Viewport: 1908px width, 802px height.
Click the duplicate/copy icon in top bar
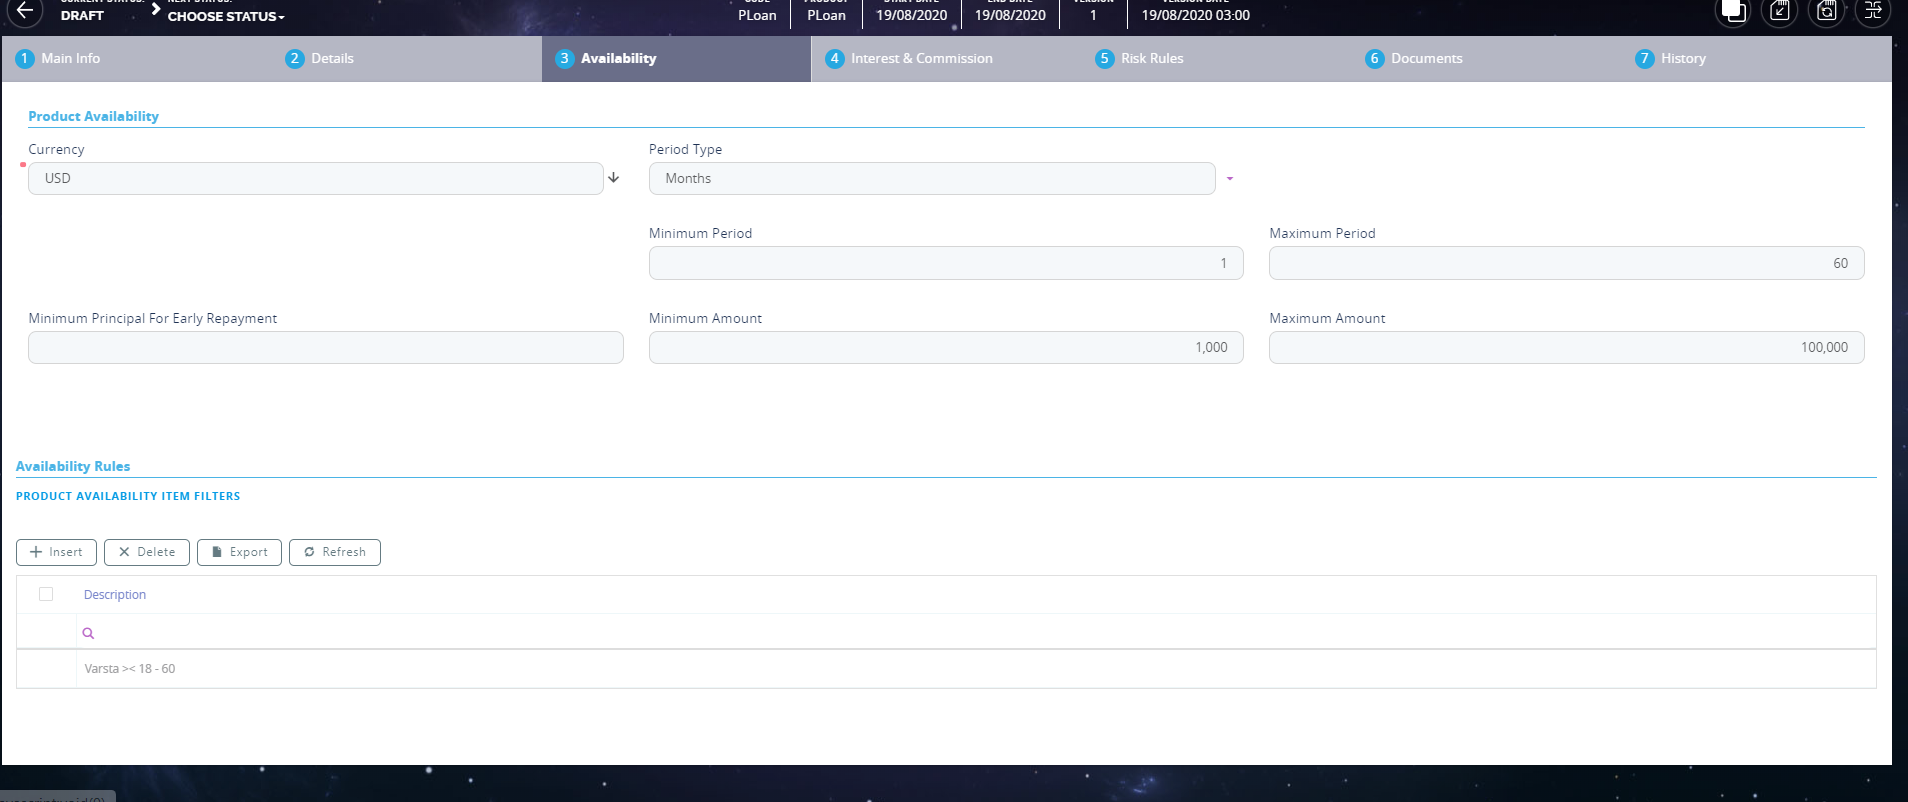point(1733,12)
